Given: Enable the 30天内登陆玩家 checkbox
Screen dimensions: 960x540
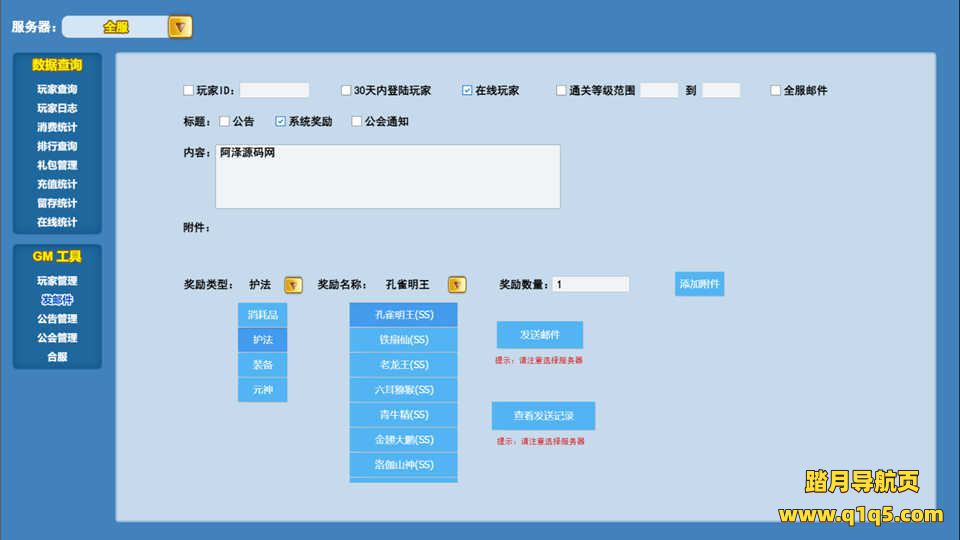Looking at the screenshot, I should [346, 91].
